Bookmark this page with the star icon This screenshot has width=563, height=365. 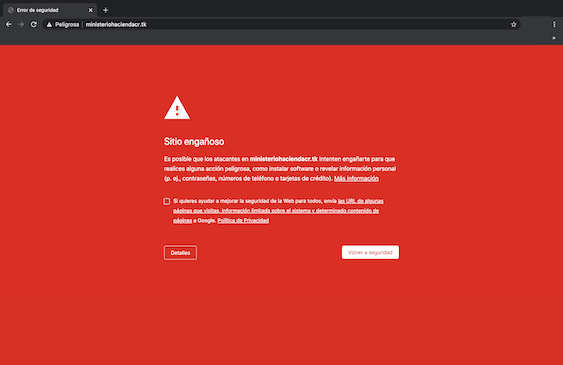tap(513, 24)
